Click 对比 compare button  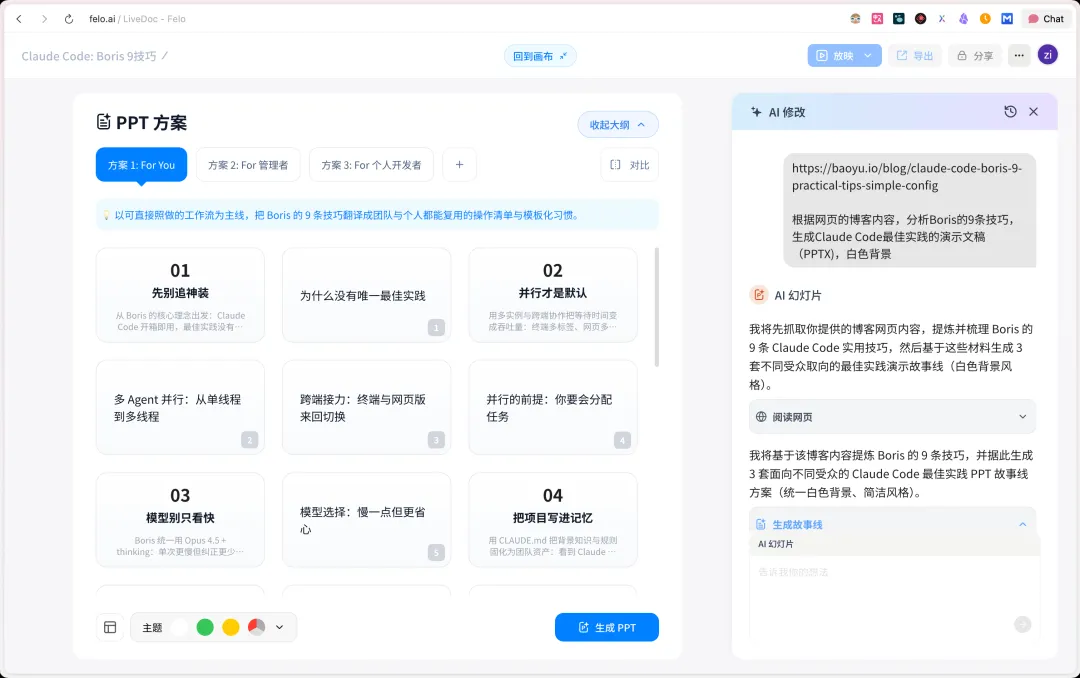pyautogui.click(x=630, y=165)
